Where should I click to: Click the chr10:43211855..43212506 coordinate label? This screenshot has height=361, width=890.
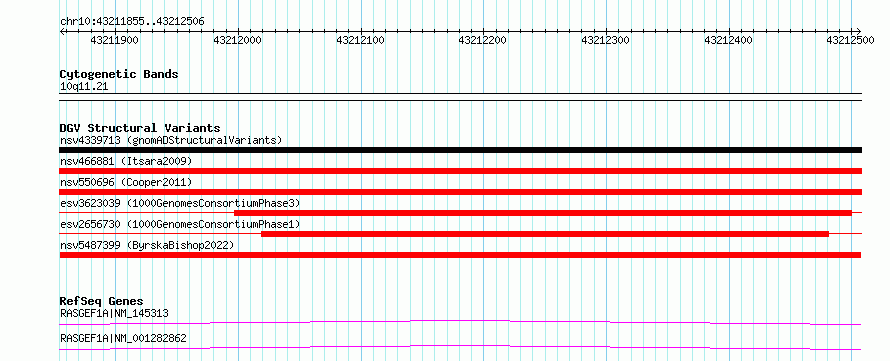[132, 22]
